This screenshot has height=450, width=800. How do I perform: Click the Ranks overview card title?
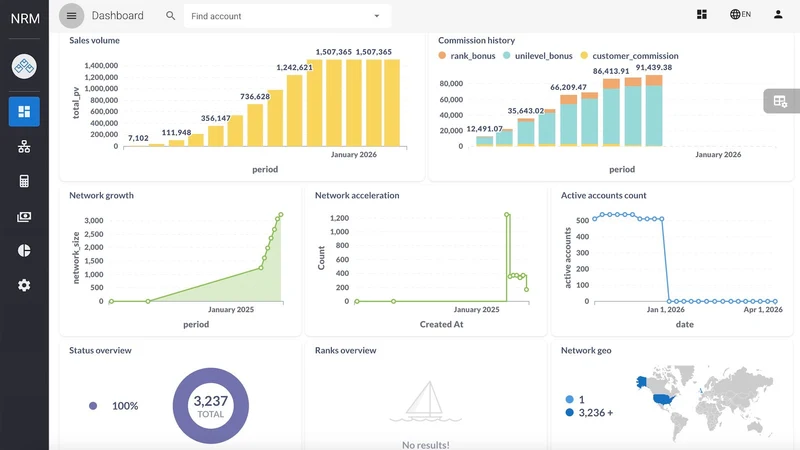pos(345,351)
